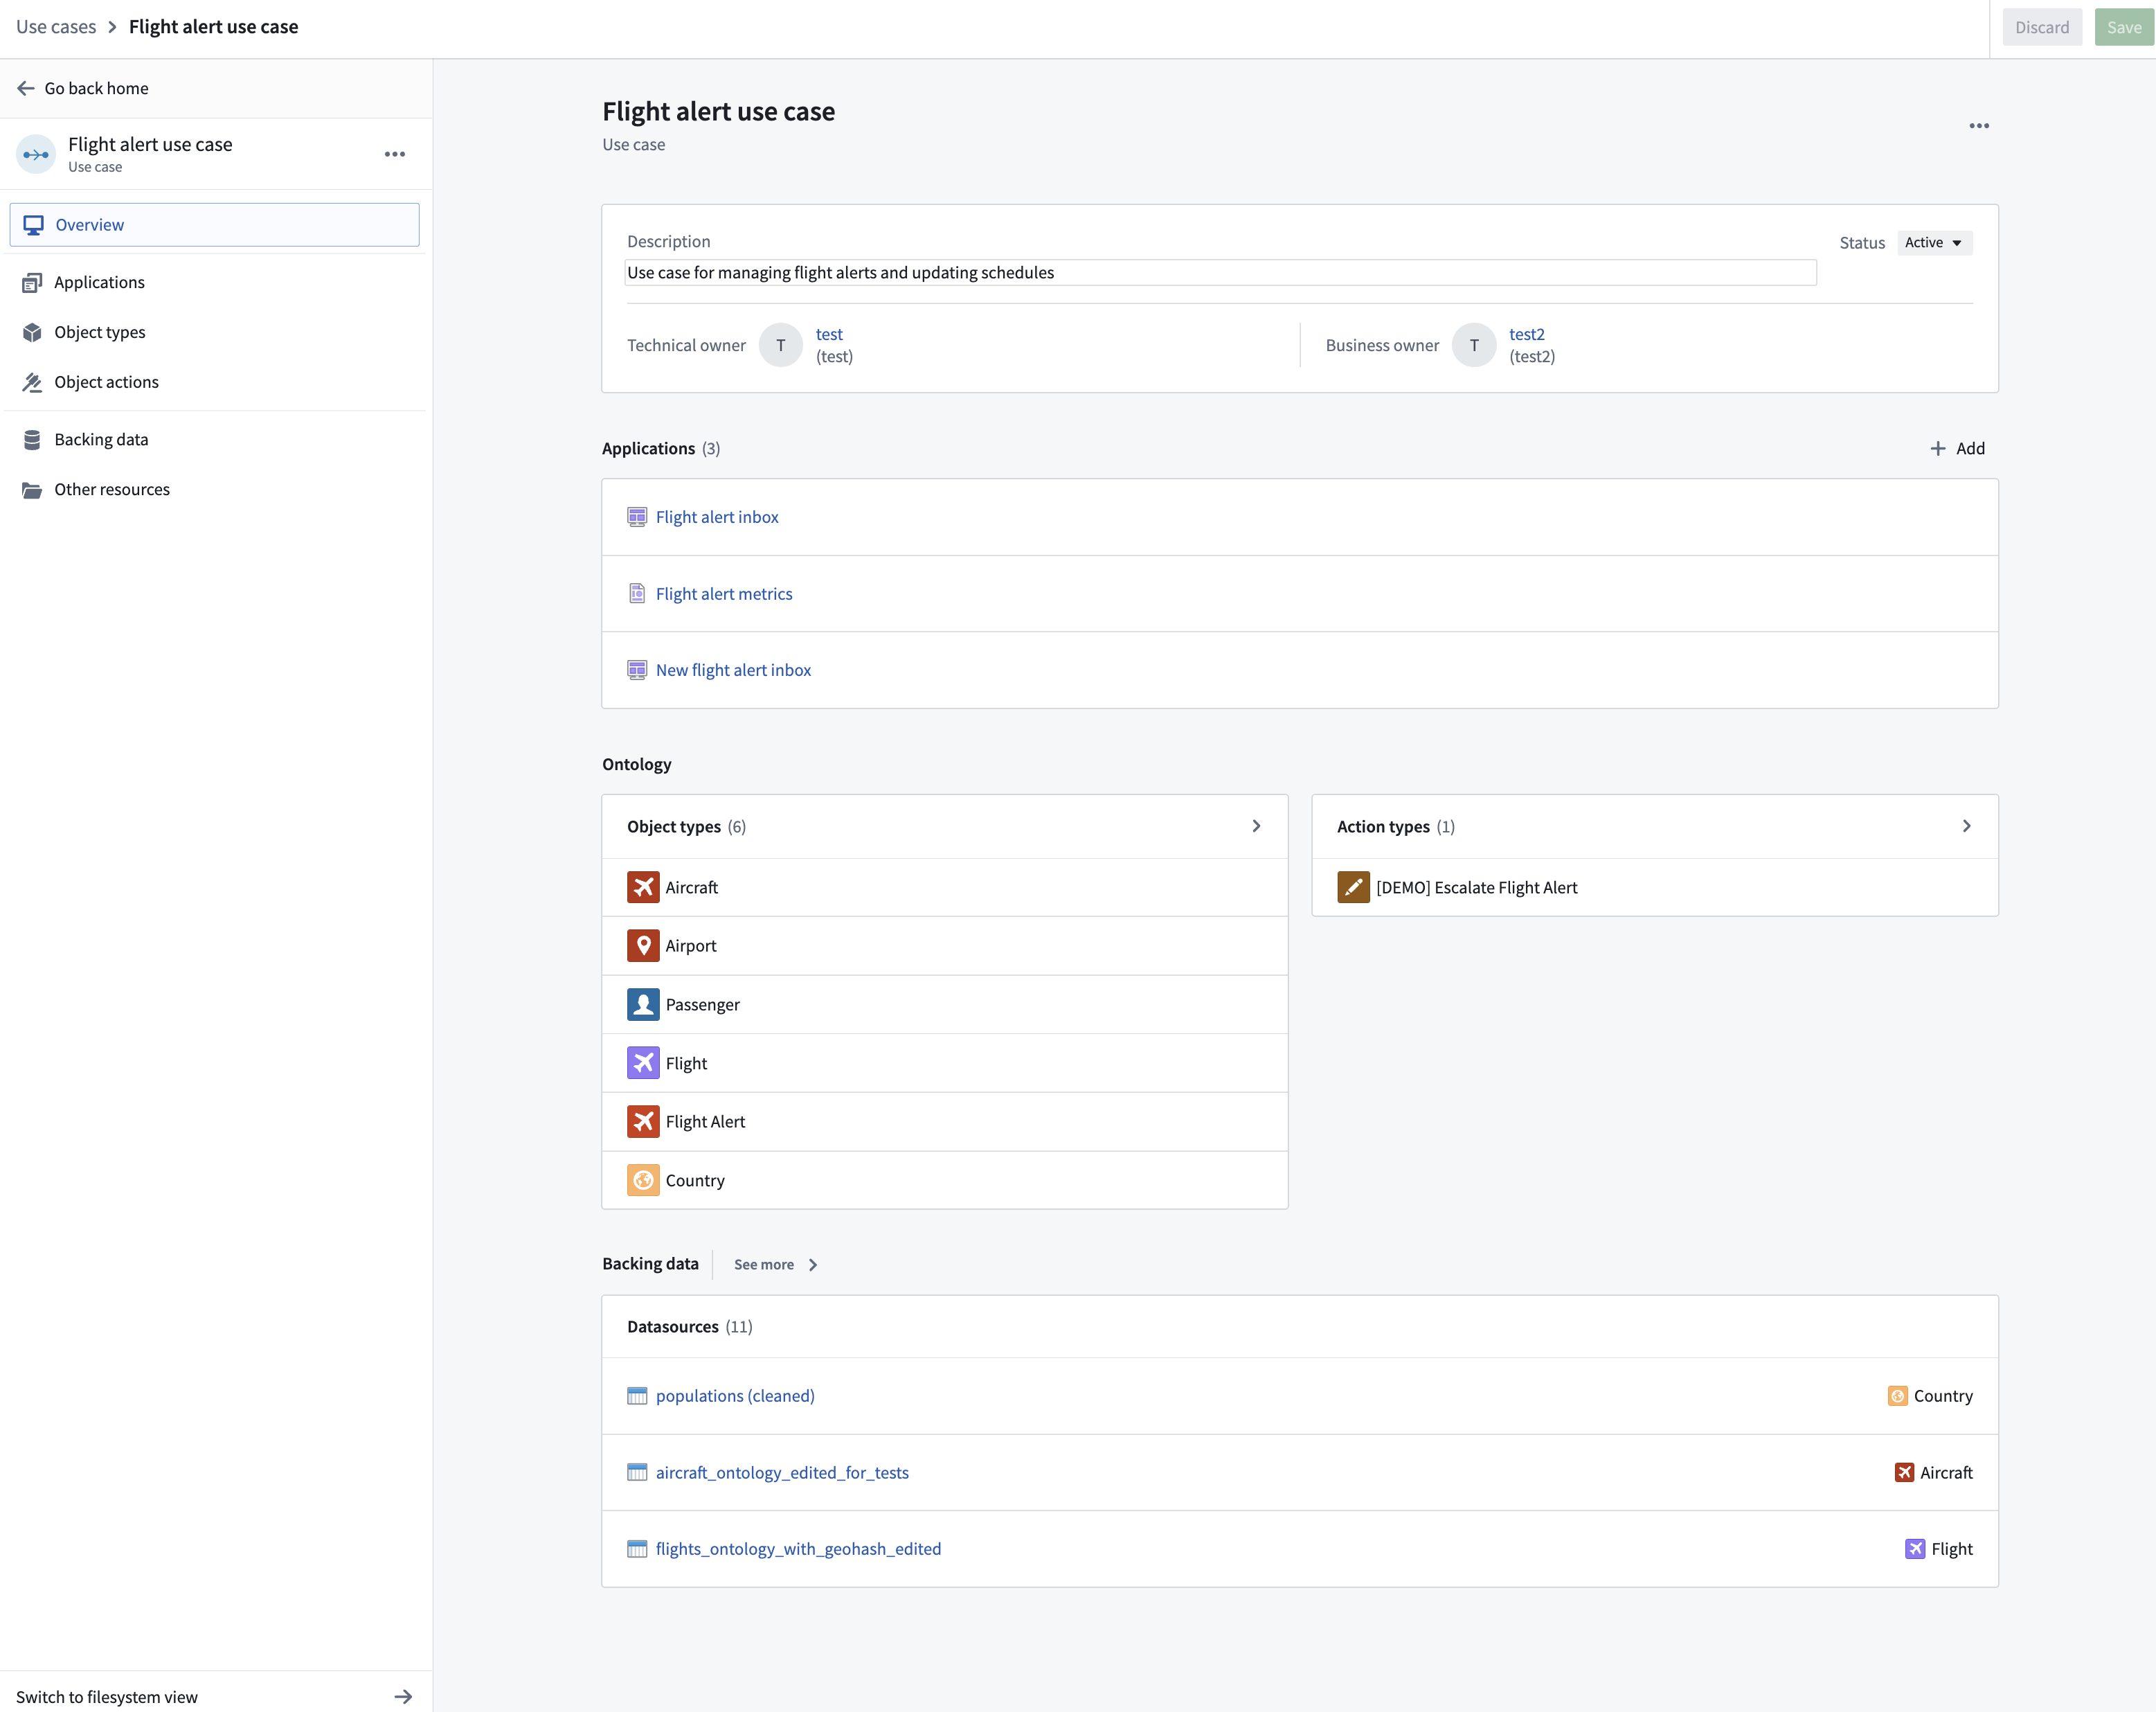
Task: Click the See more link in Backing data
Action: (x=764, y=1265)
